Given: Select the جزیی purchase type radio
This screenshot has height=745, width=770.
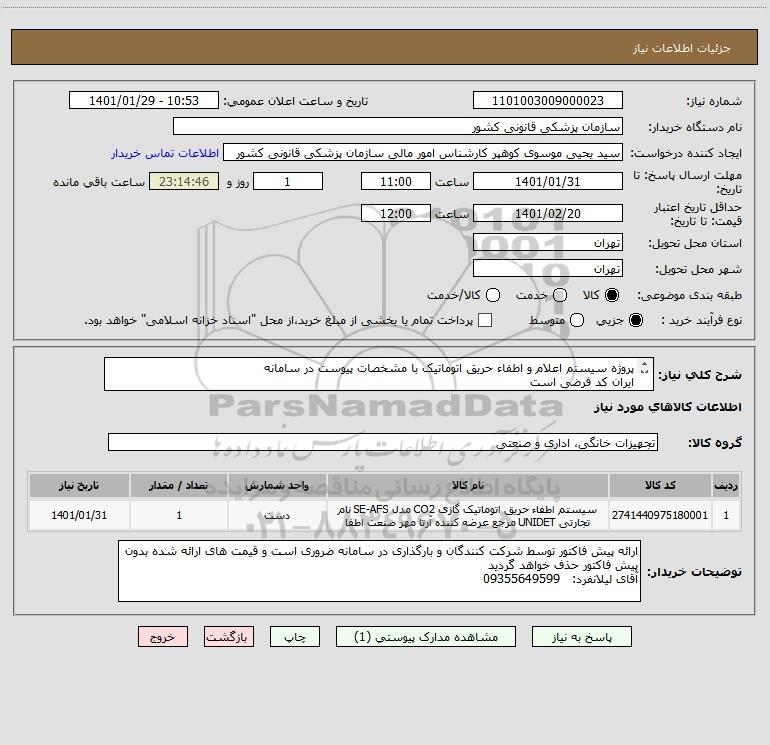Looking at the screenshot, I should tap(636, 320).
